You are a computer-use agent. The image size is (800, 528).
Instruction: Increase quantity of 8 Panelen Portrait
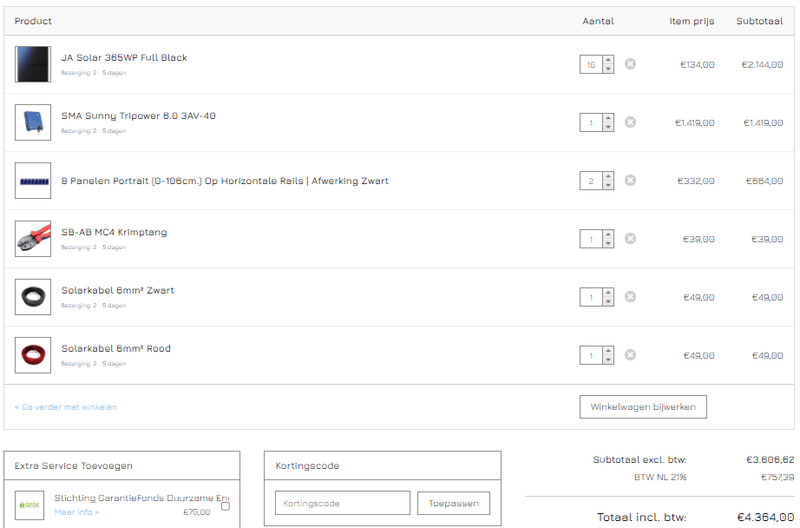point(608,177)
